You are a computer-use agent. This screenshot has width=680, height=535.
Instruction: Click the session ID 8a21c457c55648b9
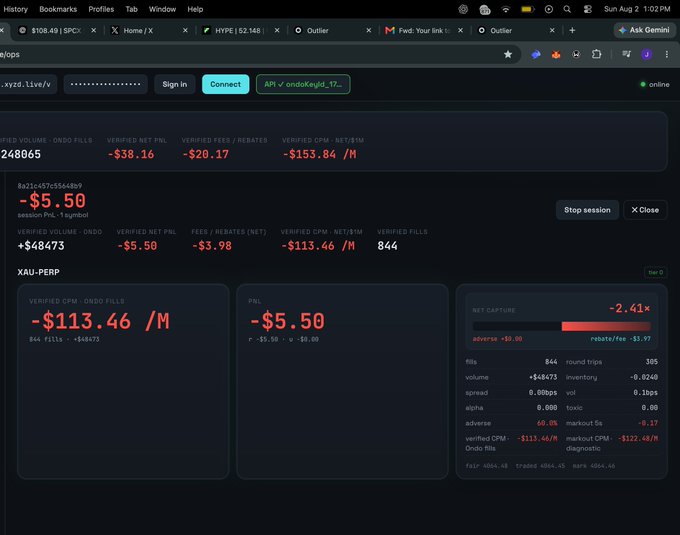coord(50,186)
